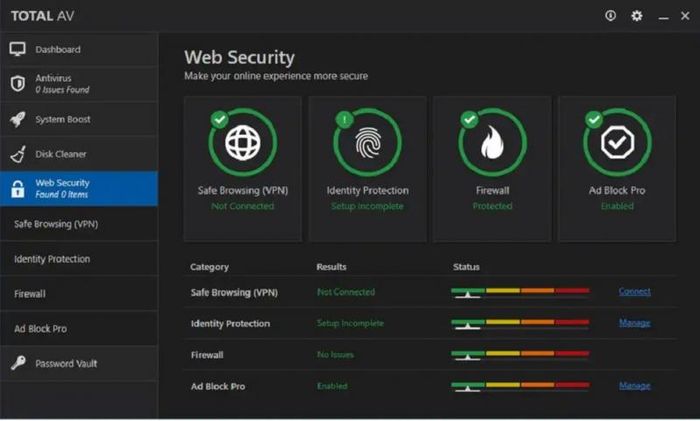The width and height of the screenshot is (700, 421).
Task: Click the Safe Browsing globe icon
Action: tap(242, 143)
